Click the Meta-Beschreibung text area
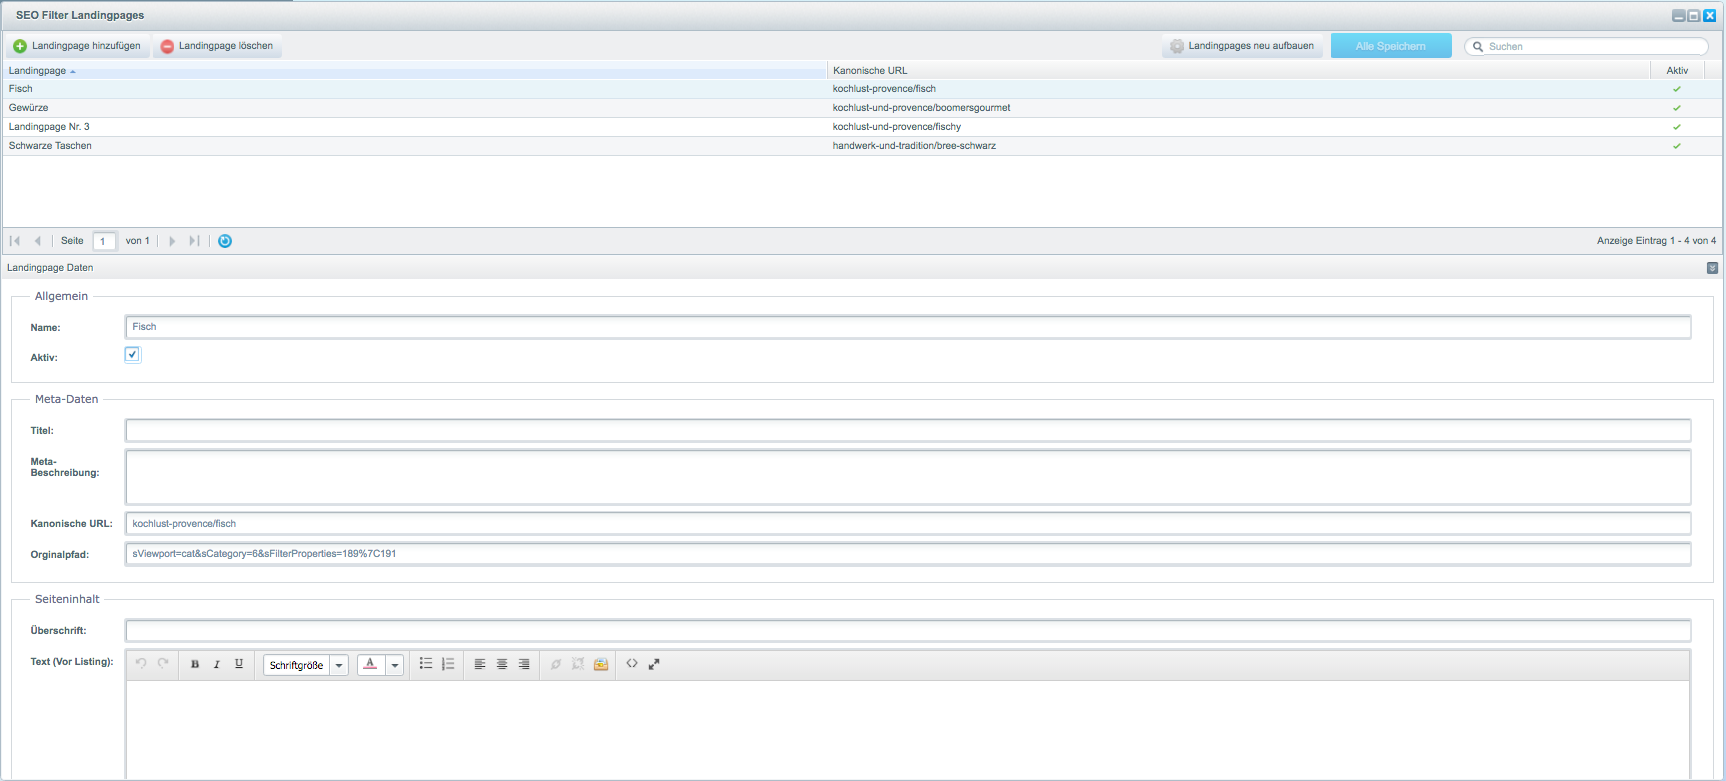This screenshot has width=1726, height=781. 908,477
